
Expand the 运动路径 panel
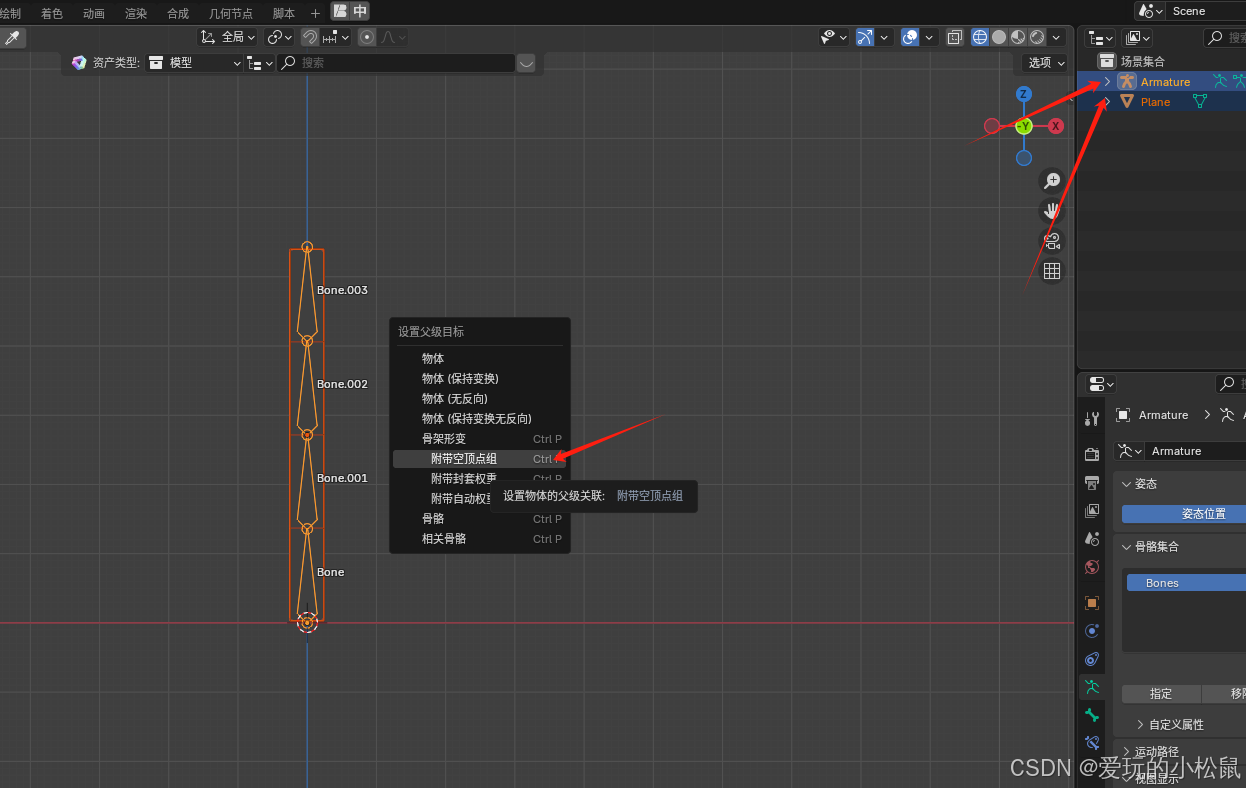[x=1127, y=752]
